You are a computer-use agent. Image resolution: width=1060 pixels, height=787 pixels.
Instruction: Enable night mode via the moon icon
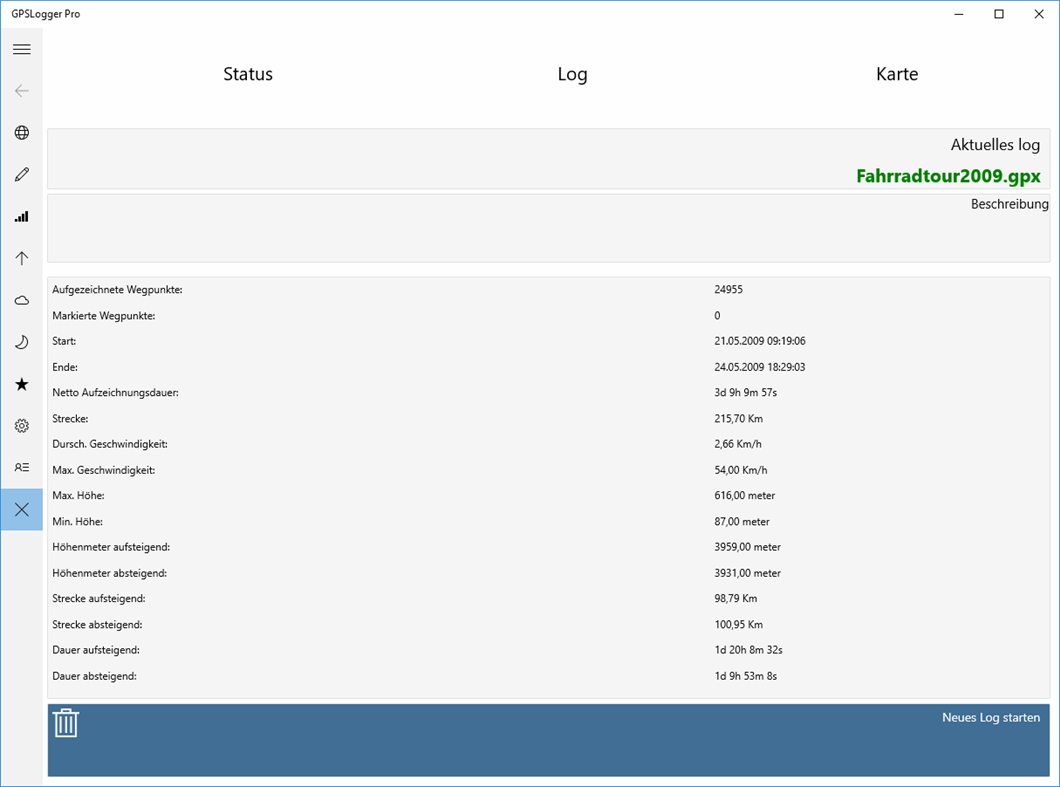(x=21, y=342)
